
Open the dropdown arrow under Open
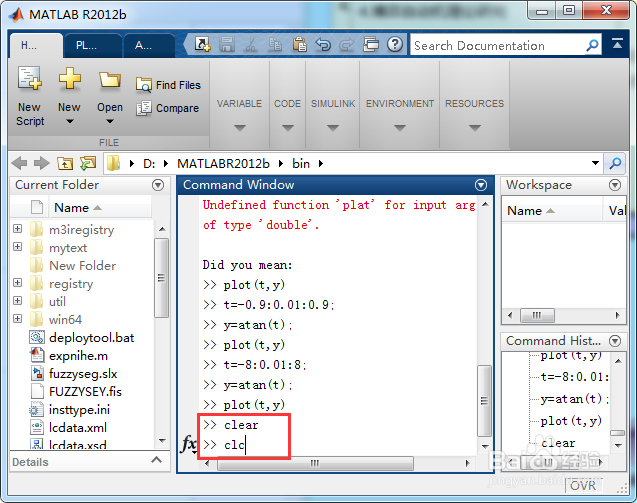tap(110, 121)
